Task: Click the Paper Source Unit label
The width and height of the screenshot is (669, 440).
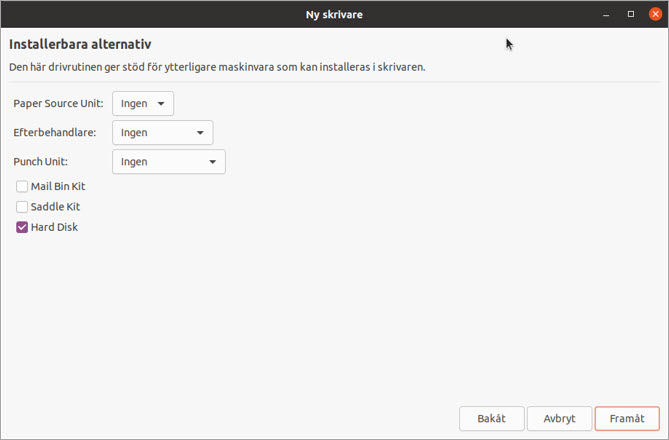Action: (x=58, y=104)
